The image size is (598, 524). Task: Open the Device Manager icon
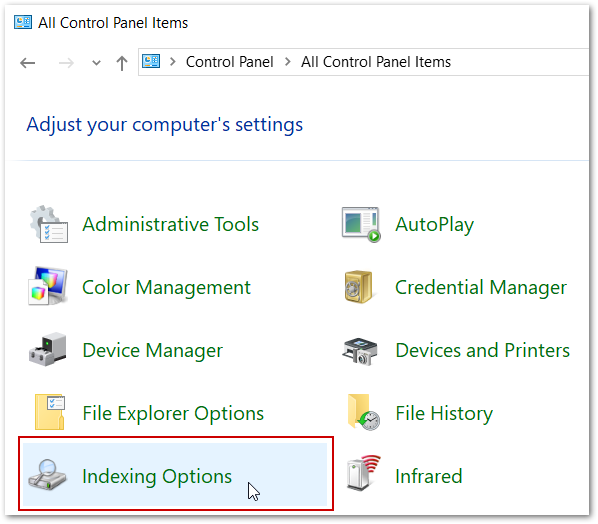click(48, 349)
